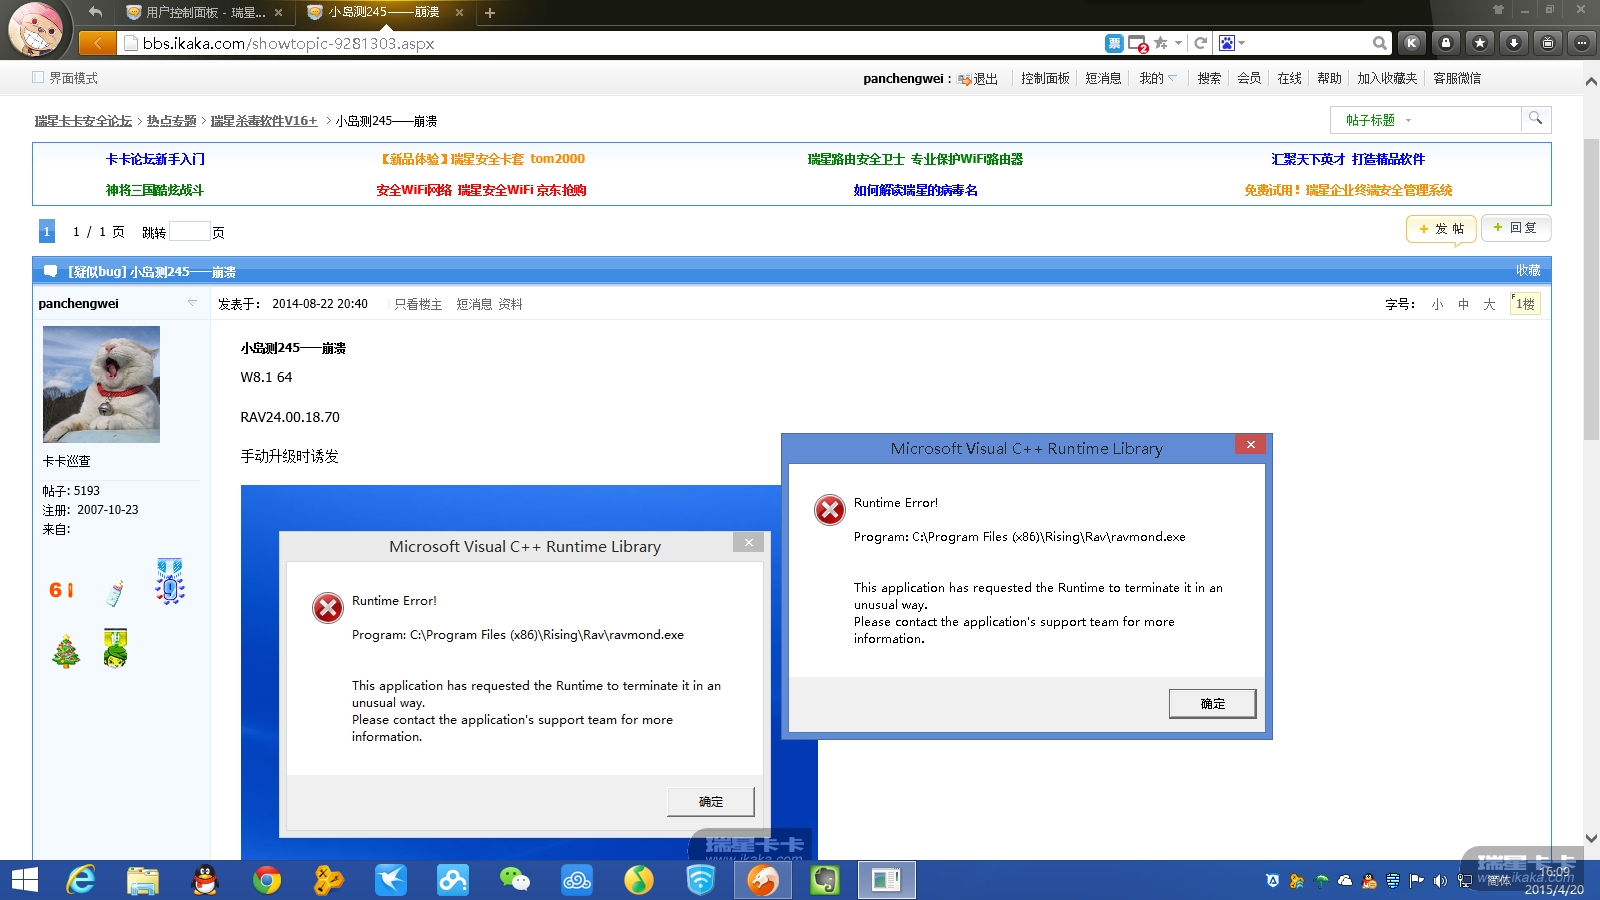The height and width of the screenshot is (900, 1600).
Task: Go back with the orange browser back arrow
Action: (x=97, y=43)
